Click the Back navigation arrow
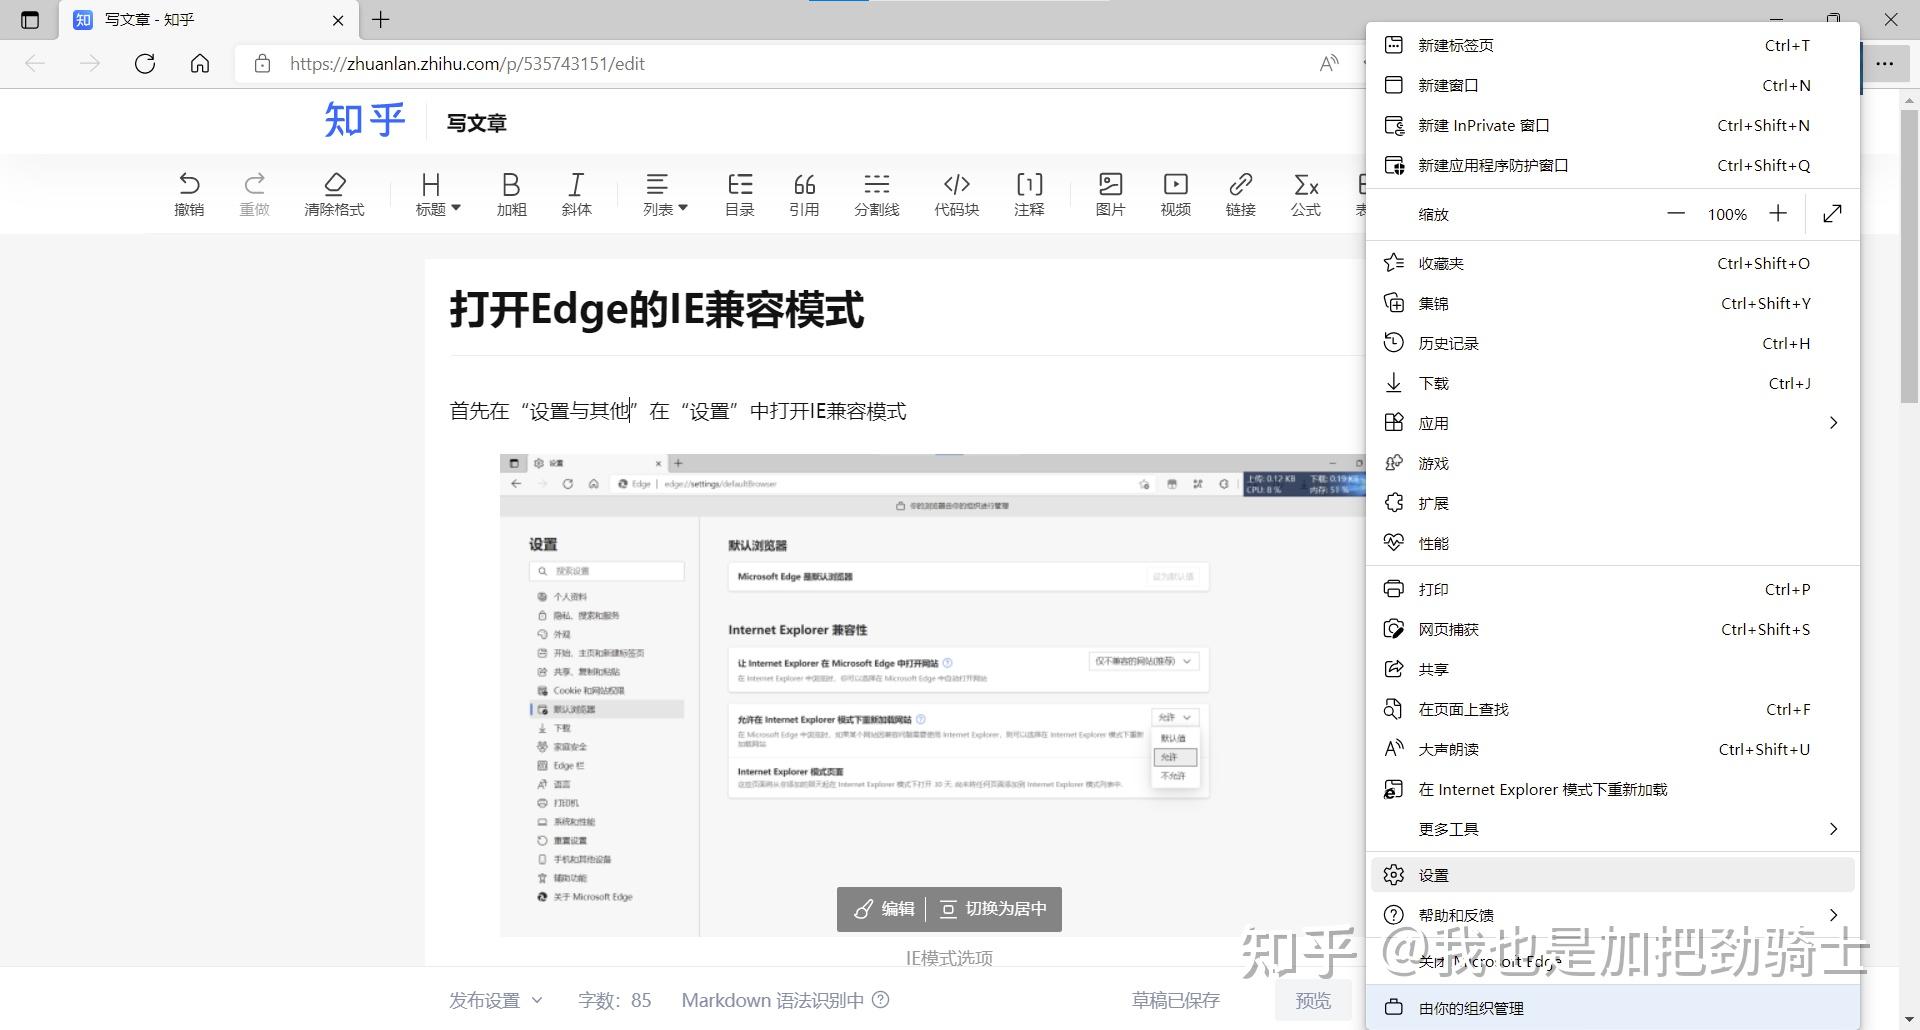 tap(35, 64)
